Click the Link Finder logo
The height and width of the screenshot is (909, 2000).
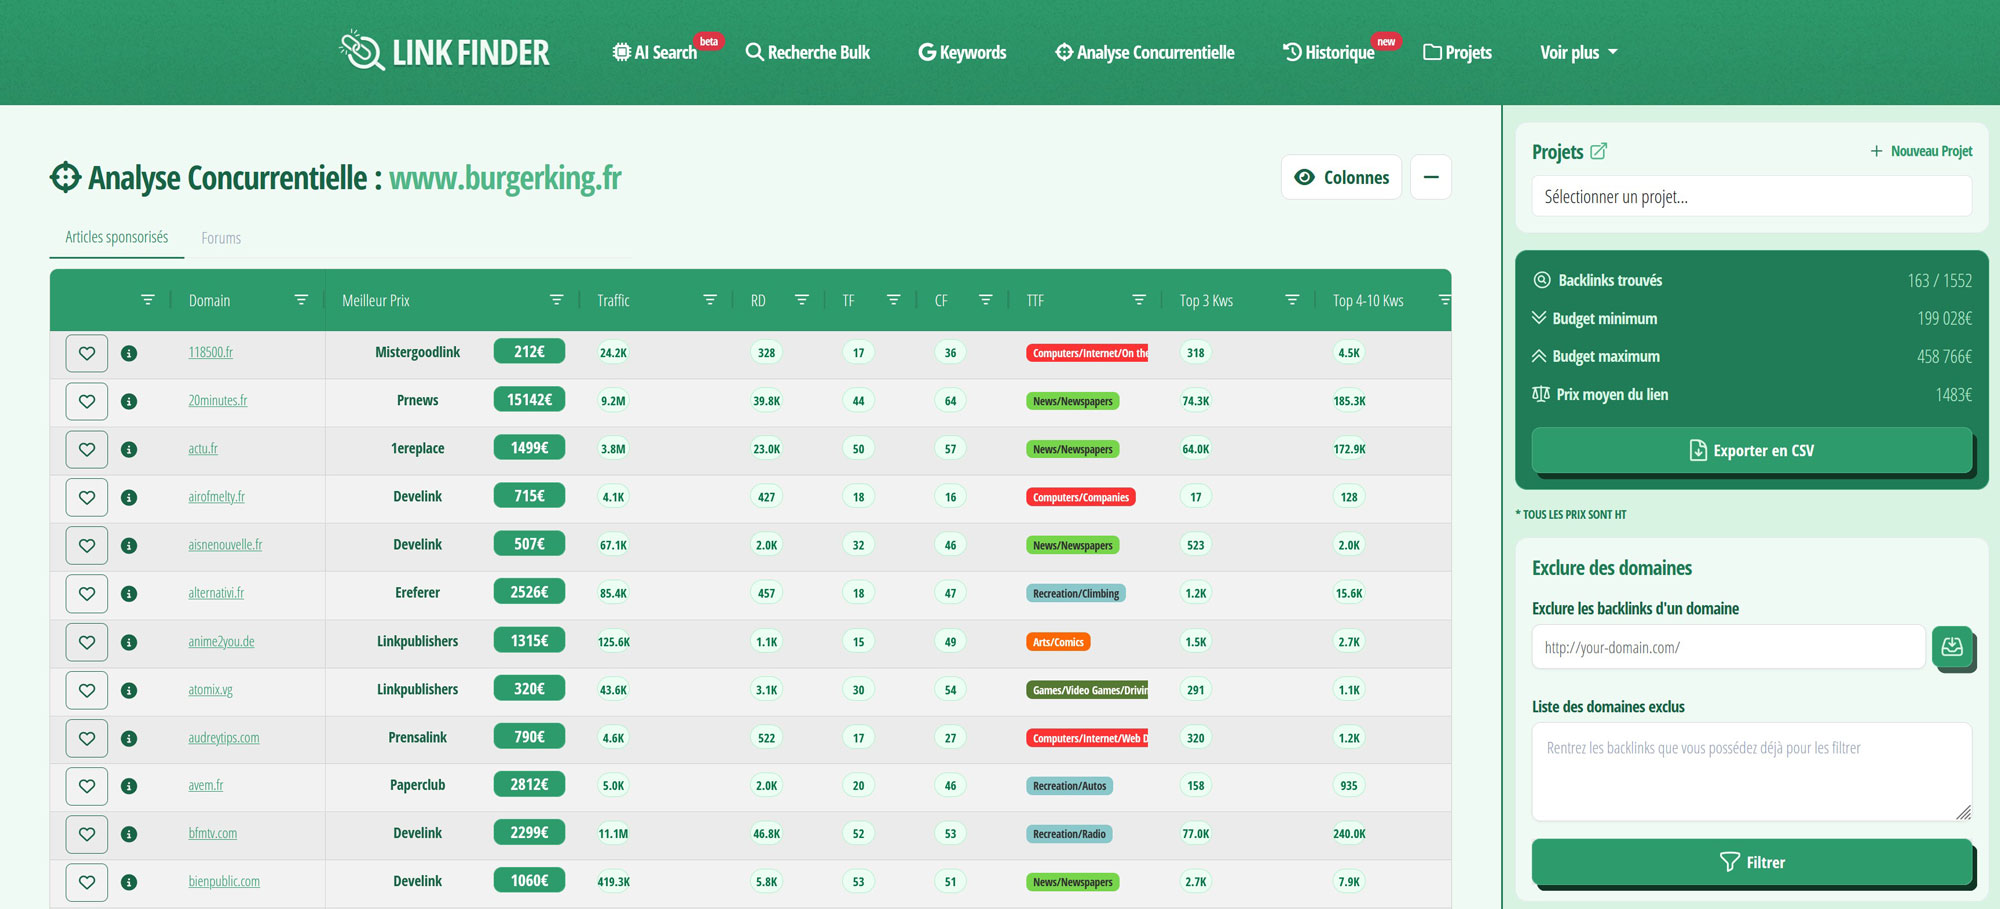click(x=444, y=52)
